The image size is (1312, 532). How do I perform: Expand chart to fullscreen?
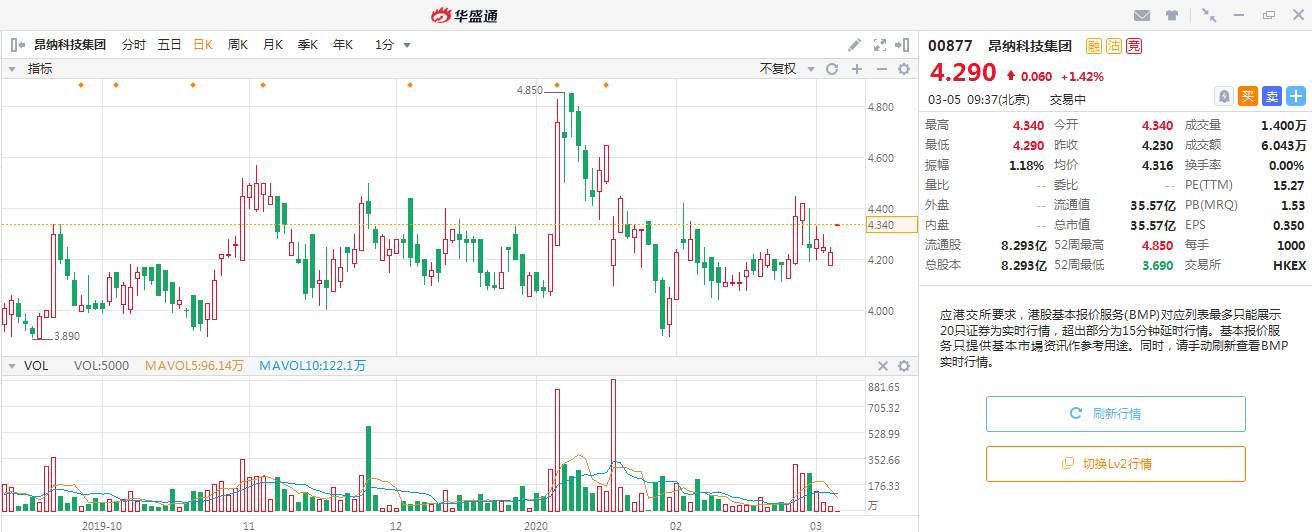pos(880,44)
